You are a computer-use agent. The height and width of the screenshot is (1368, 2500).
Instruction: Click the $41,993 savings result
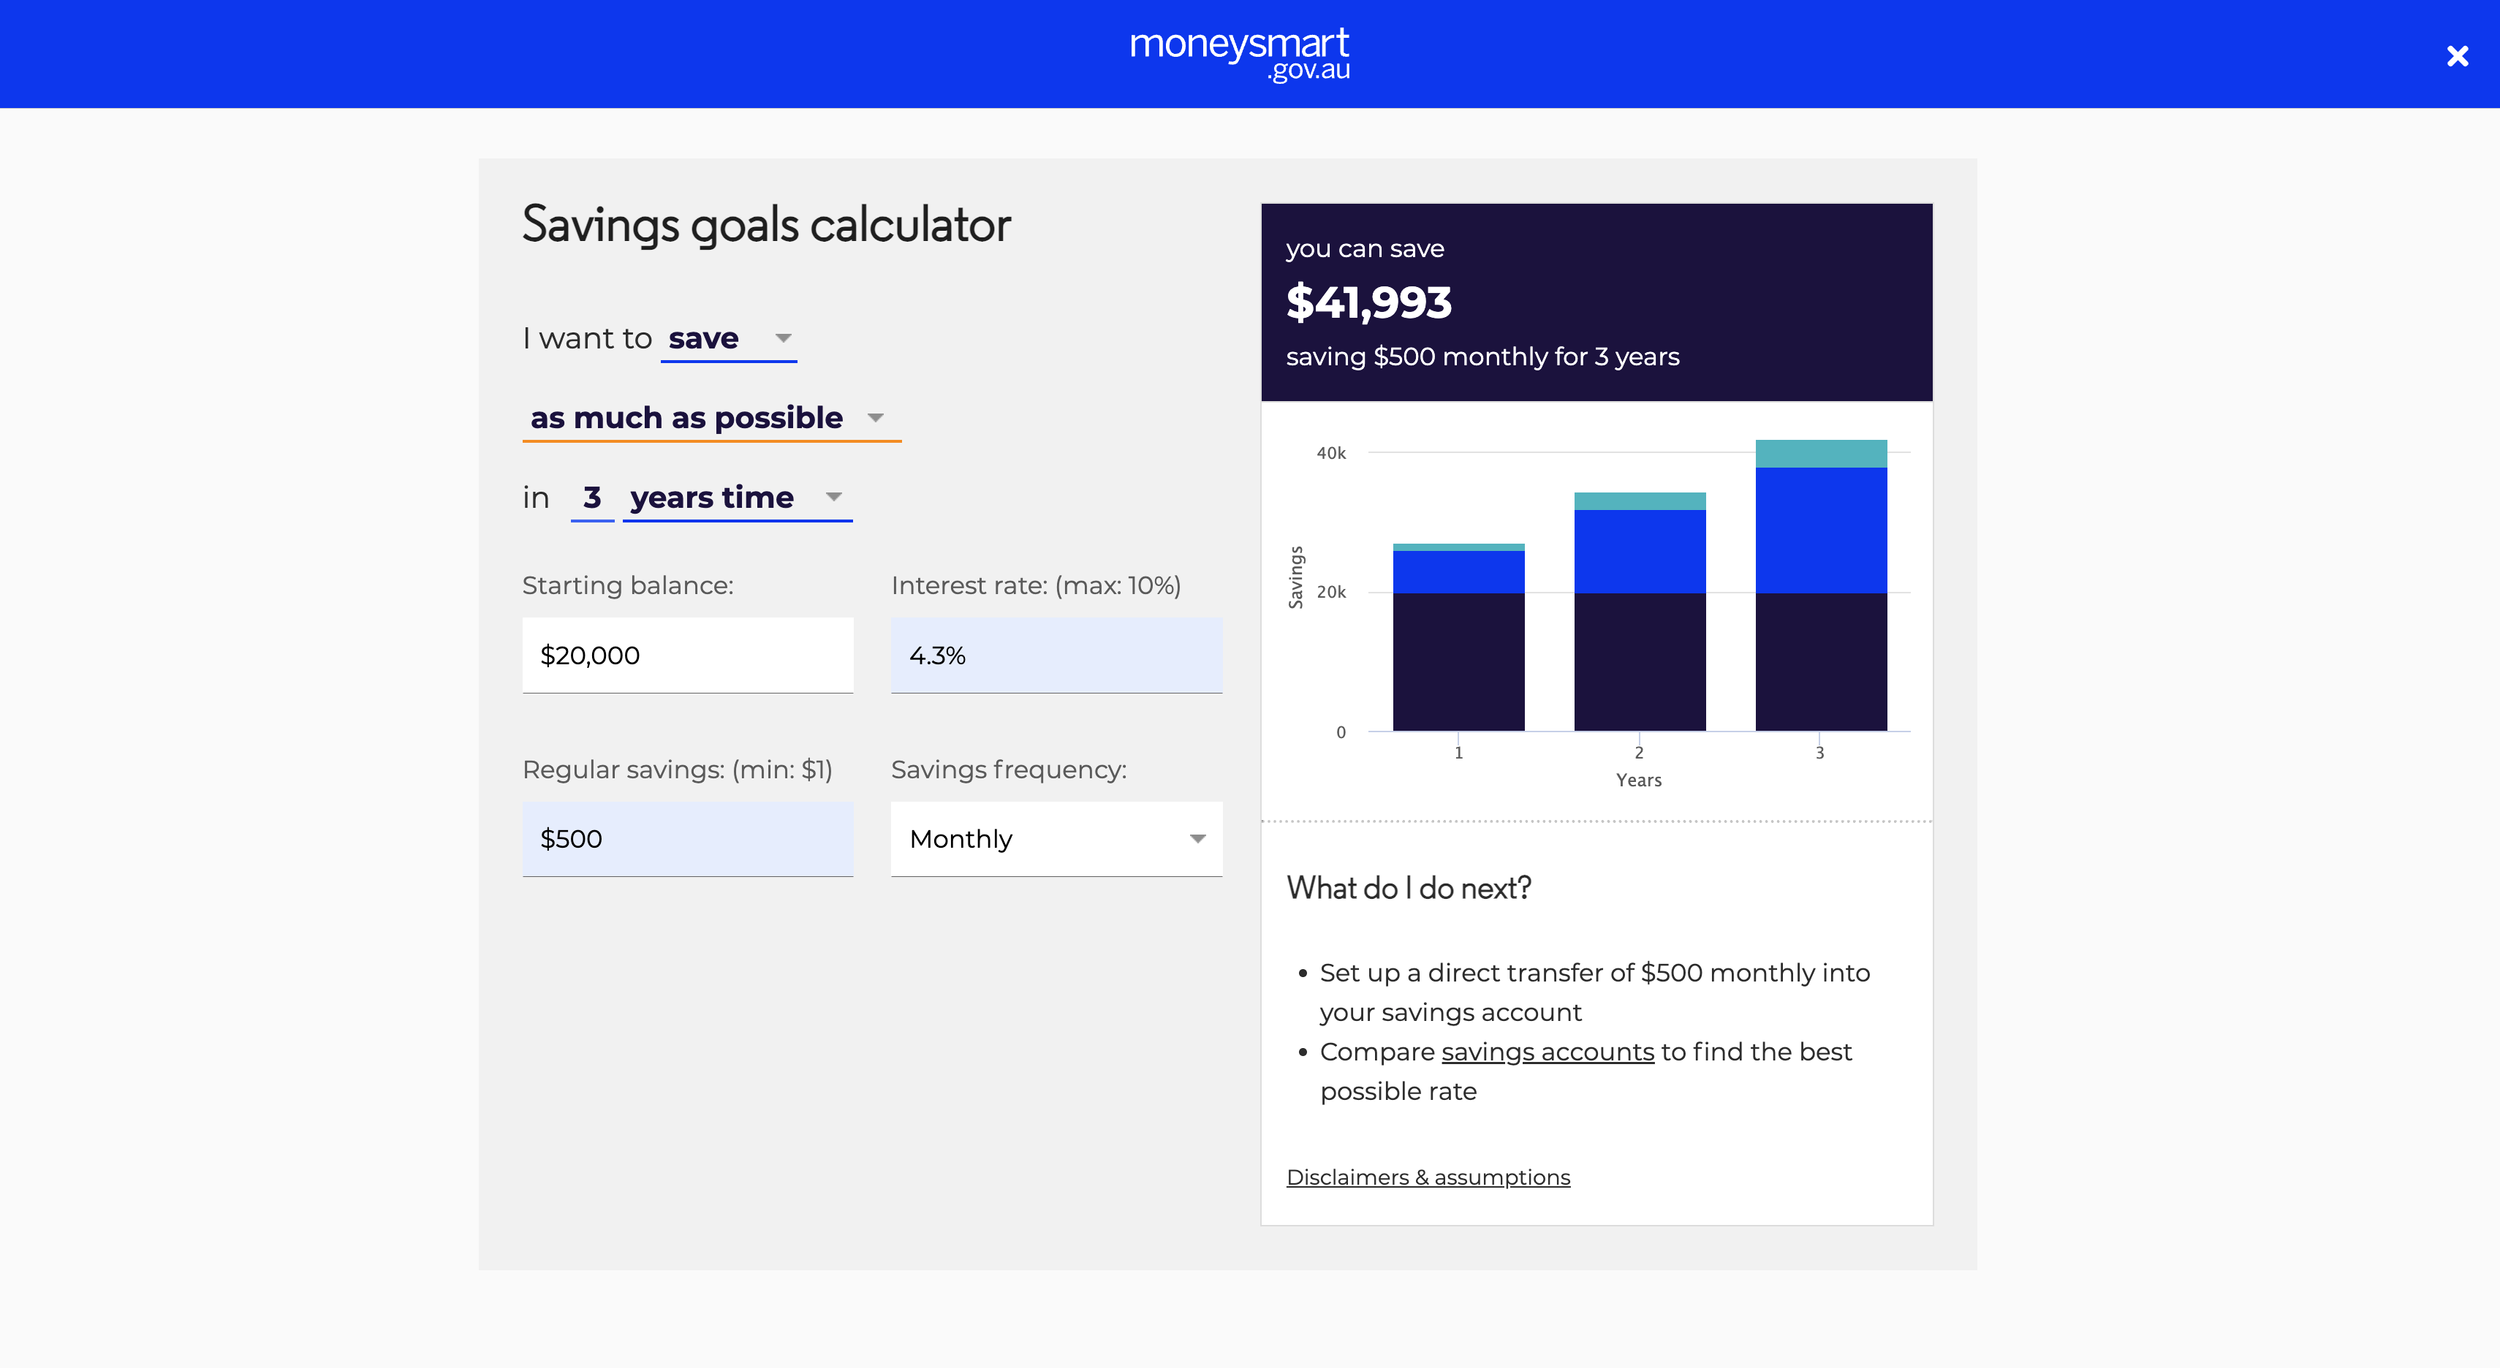1368,302
